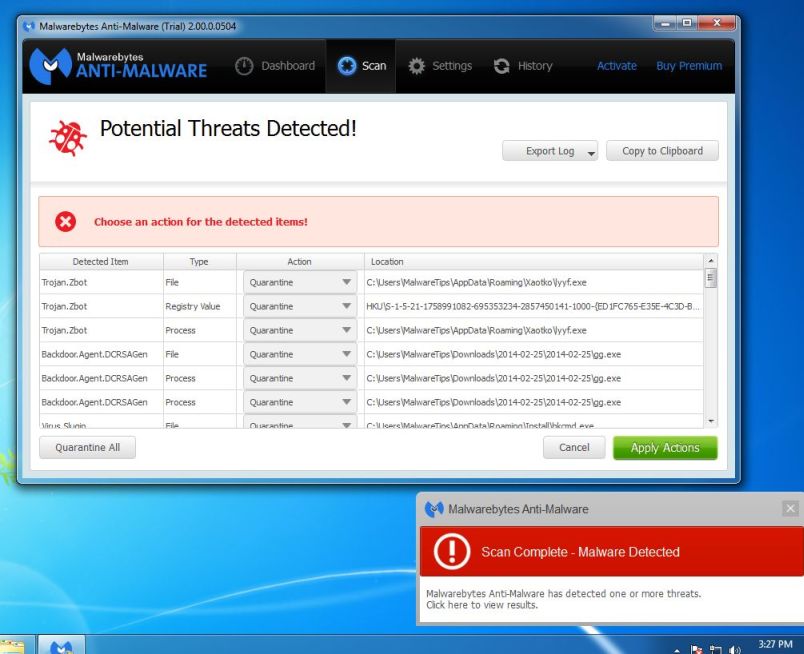Viewport: 804px width, 654px height.
Task: Click the Malwarebytes Anti-Malware logo
Action: pyautogui.click(x=120, y=66)
